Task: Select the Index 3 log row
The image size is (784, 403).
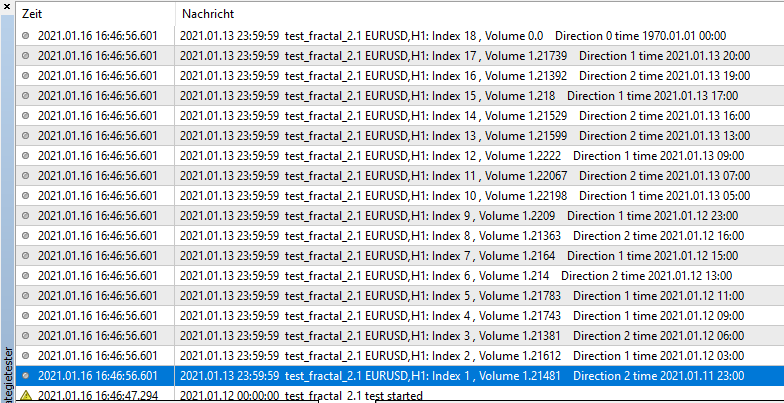Action: (x=400, y=336)
